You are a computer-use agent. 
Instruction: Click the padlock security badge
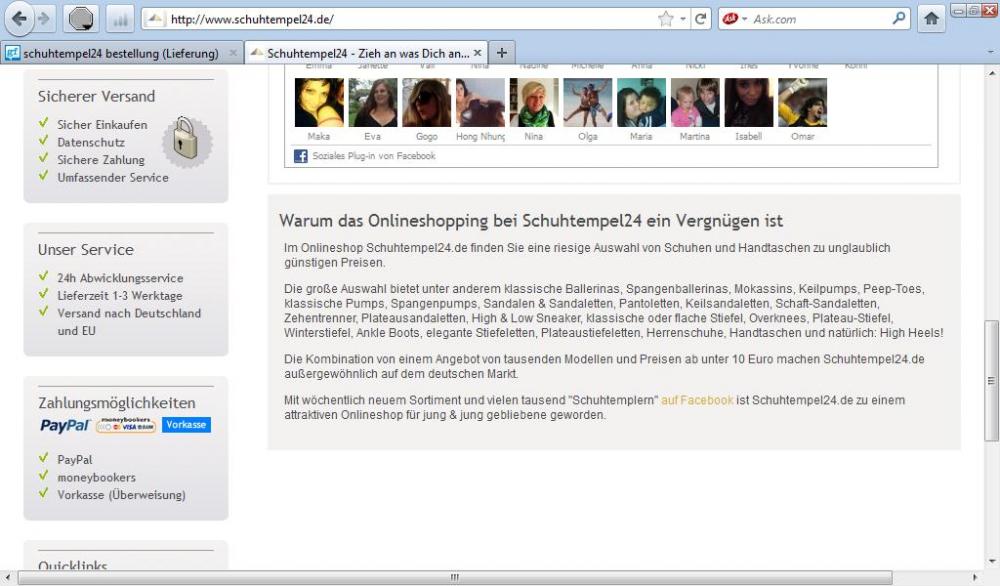[187, 142]
